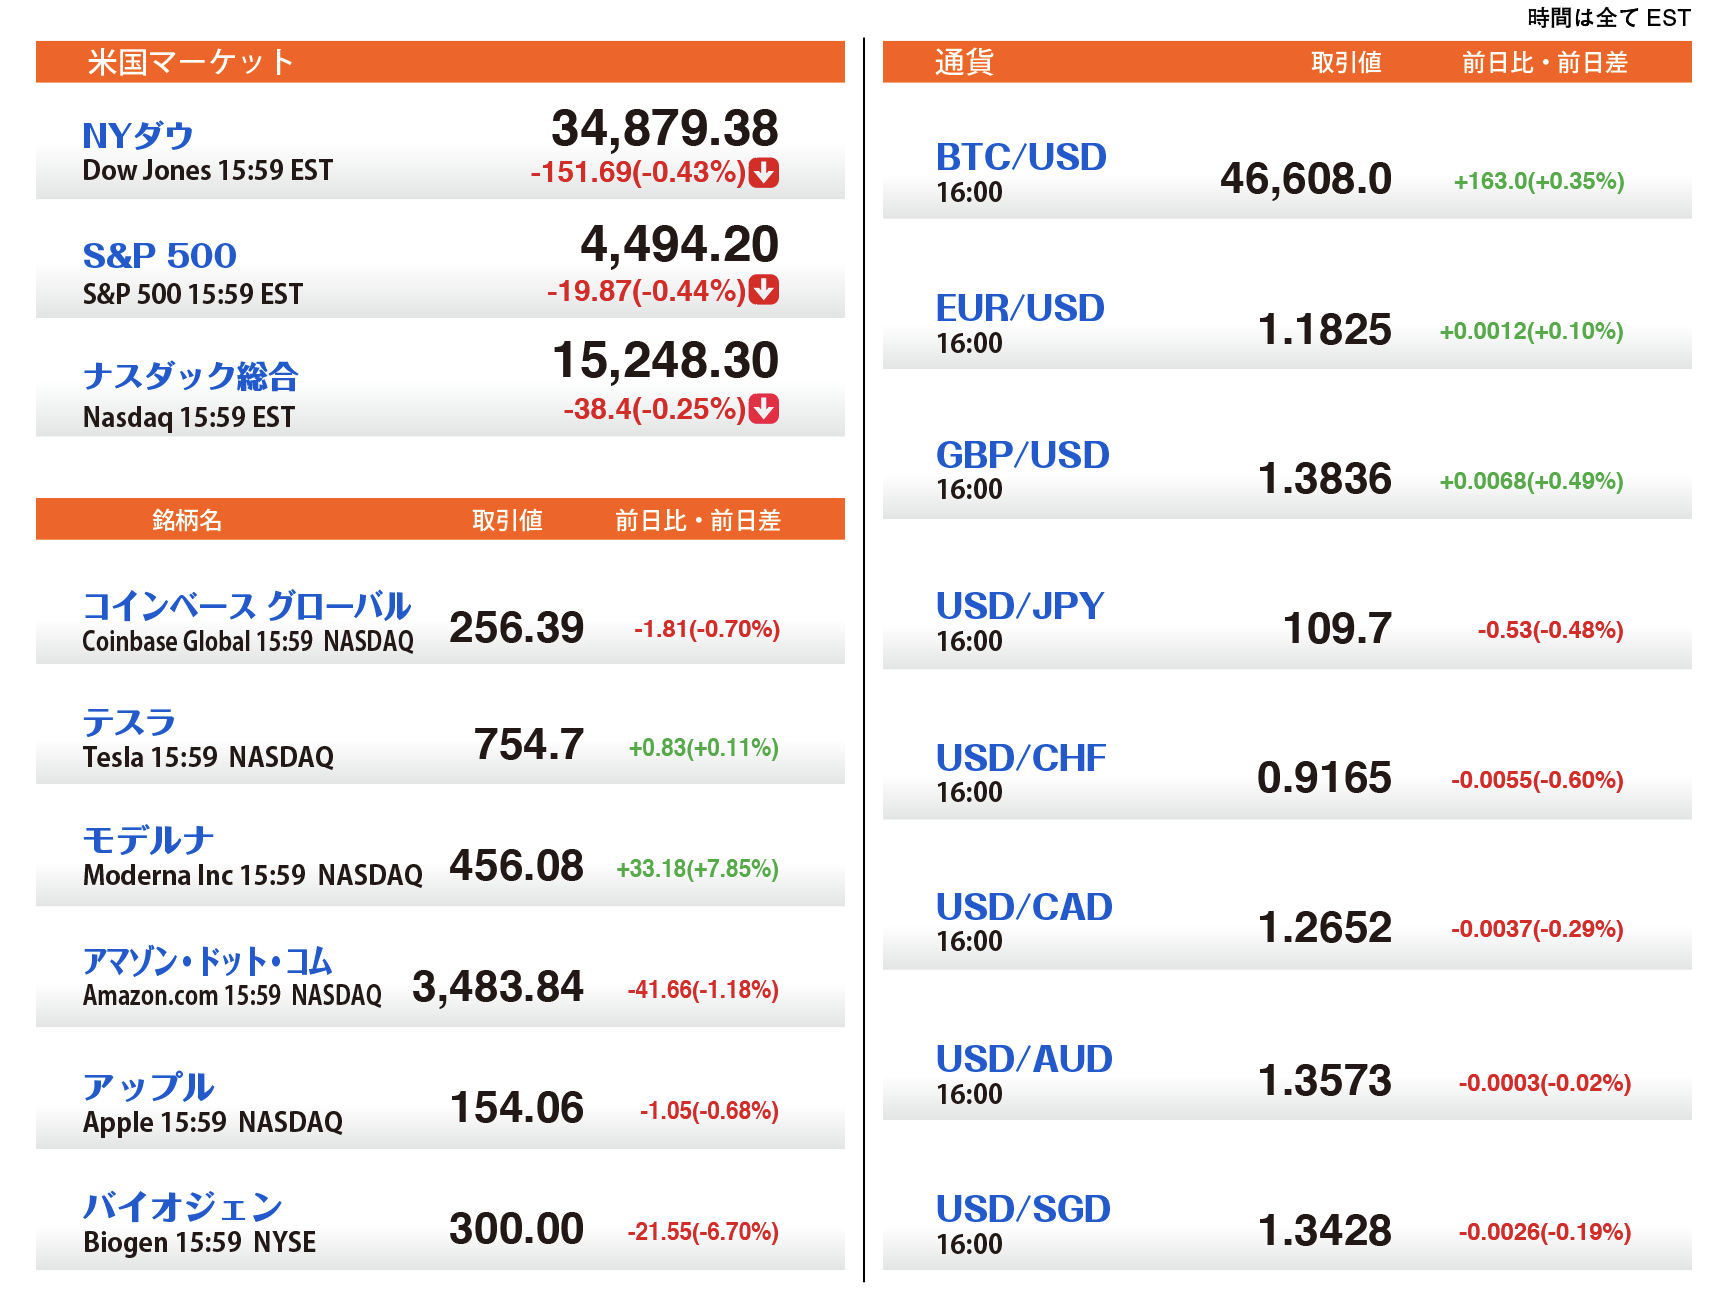Open the バイオジェン stock link
Image resolution: width=1722 pixels, height=1304 pixels.
[182, 1207]
